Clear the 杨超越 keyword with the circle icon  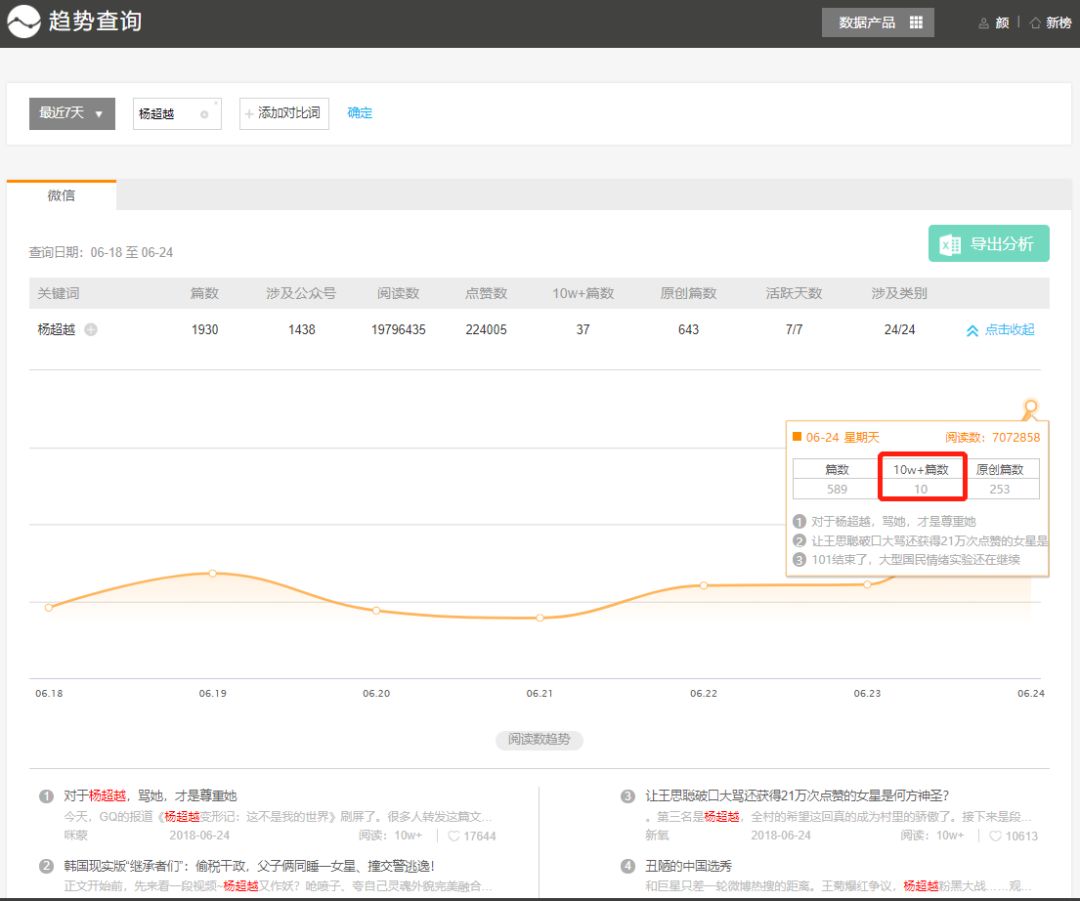point(204,115)
